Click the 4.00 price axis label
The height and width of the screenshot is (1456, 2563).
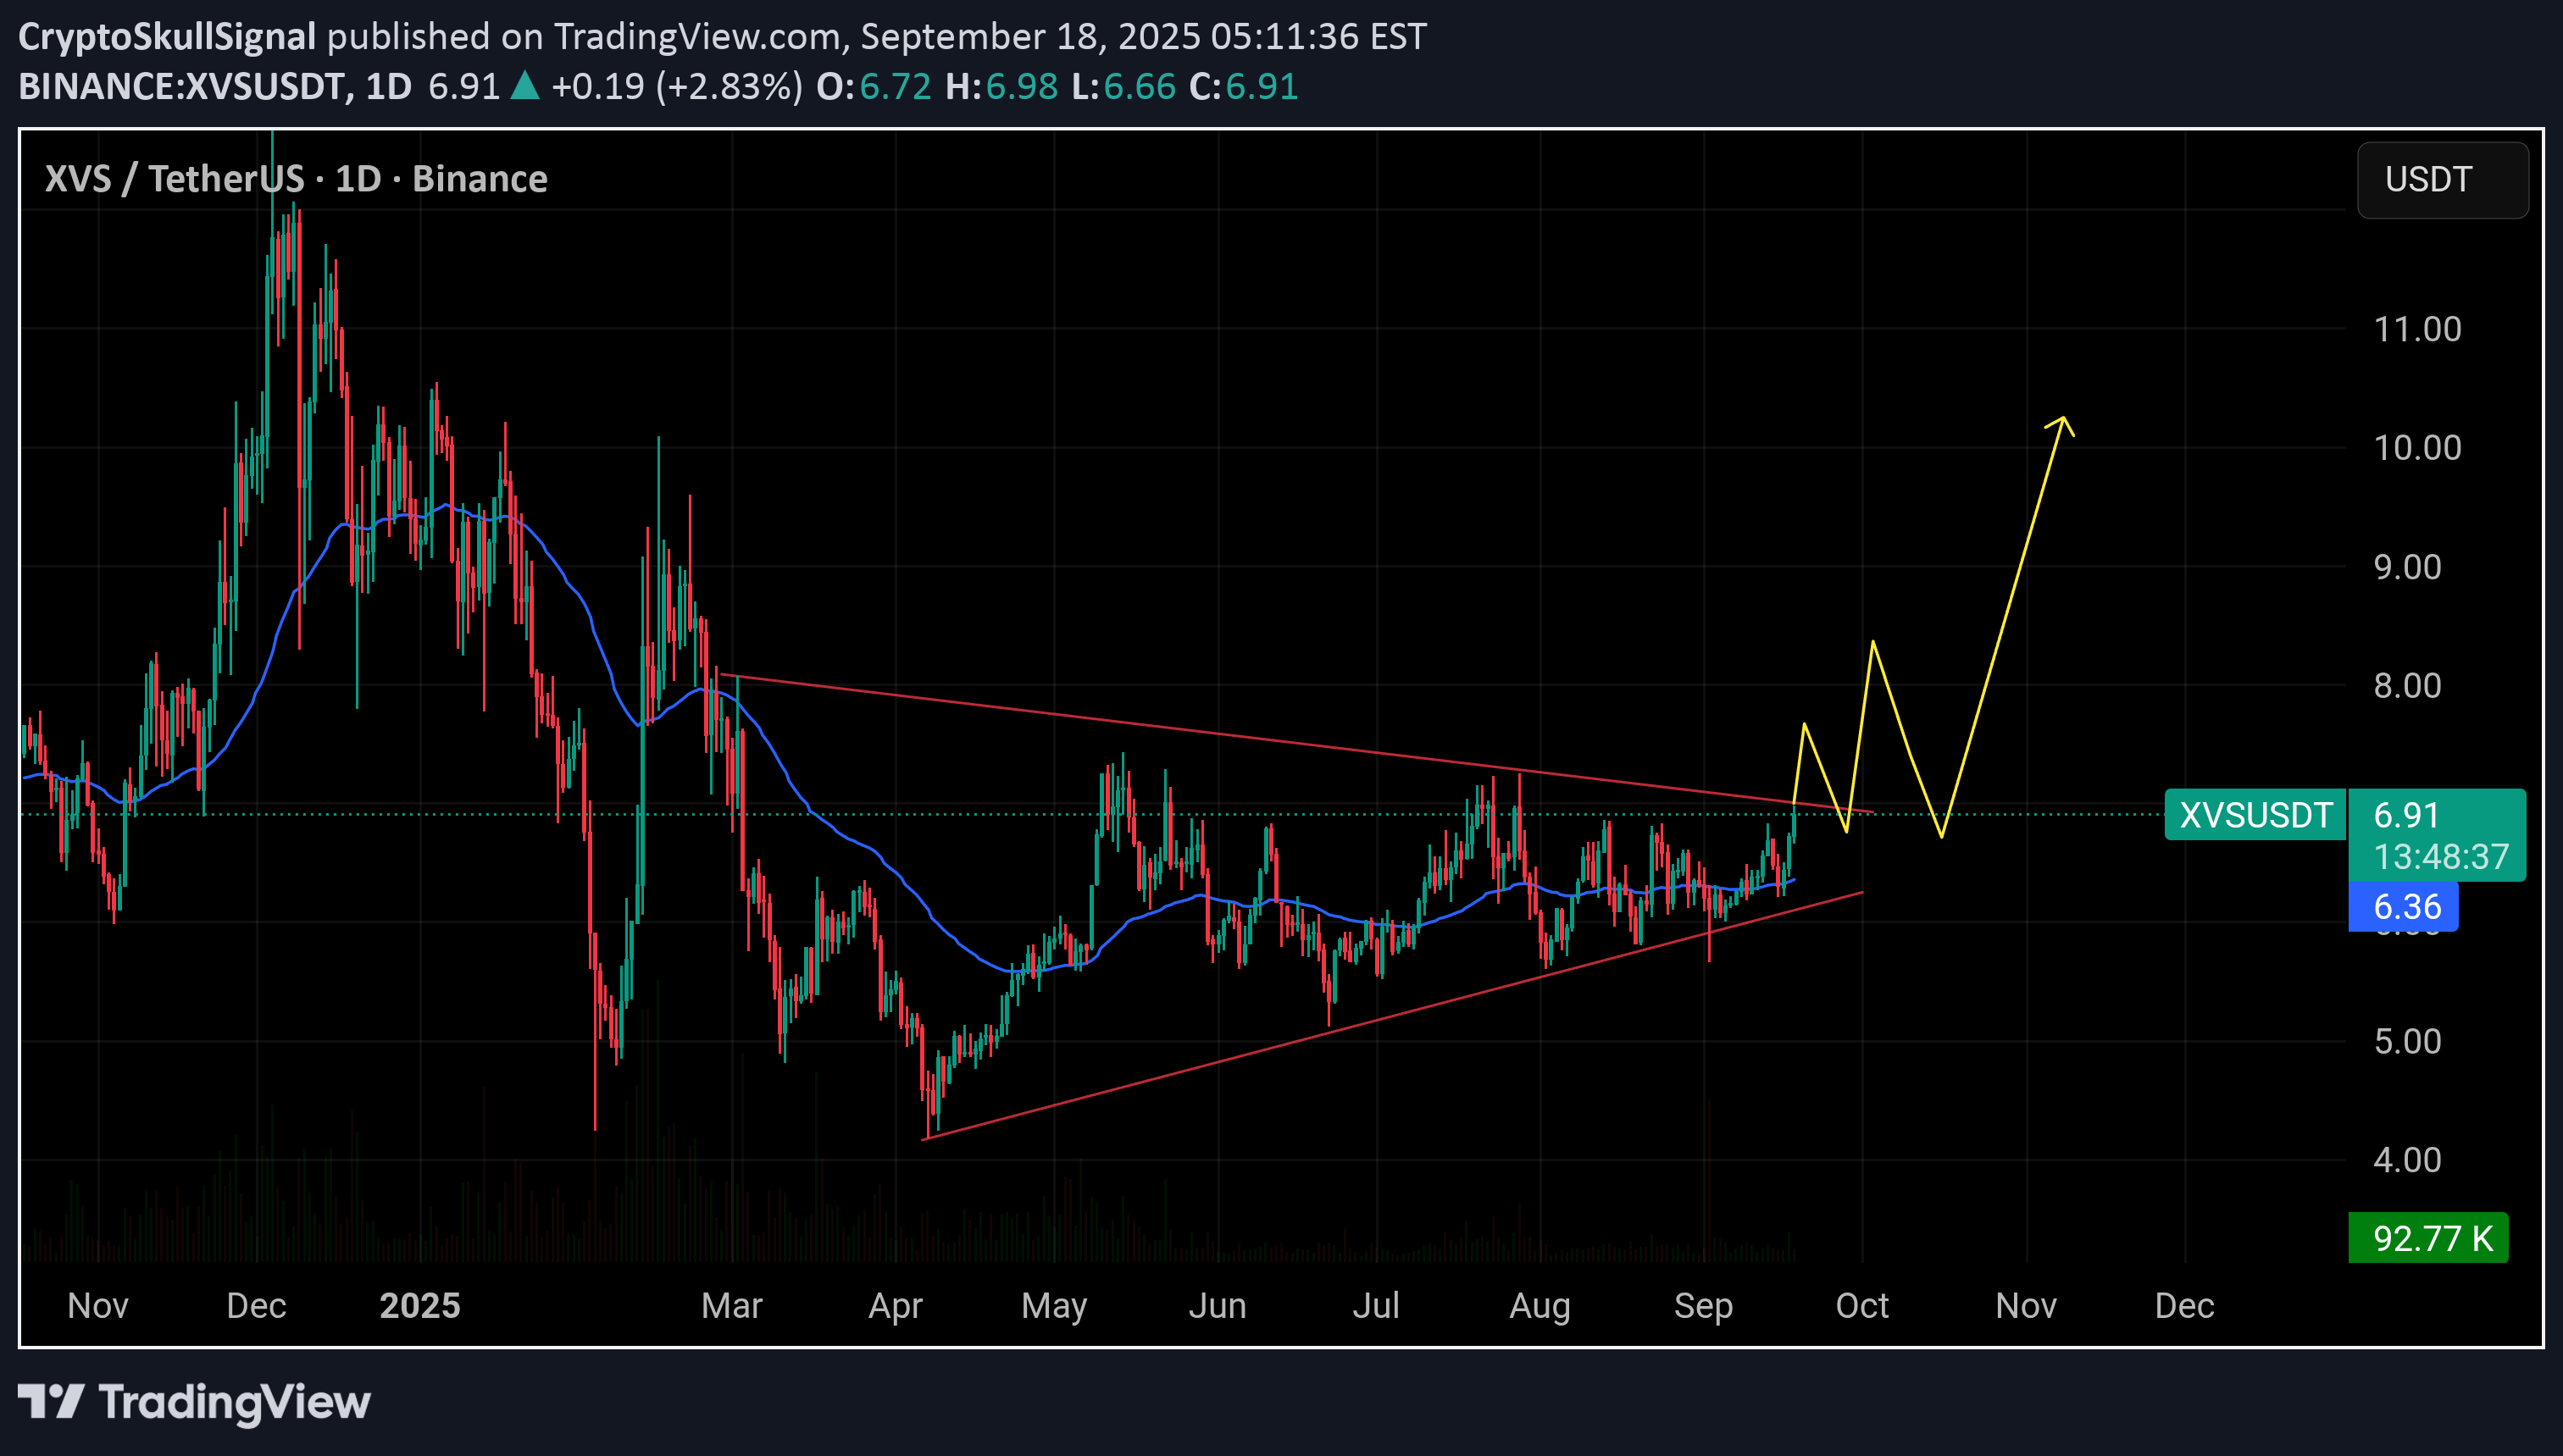[x=2407, y=1159]
